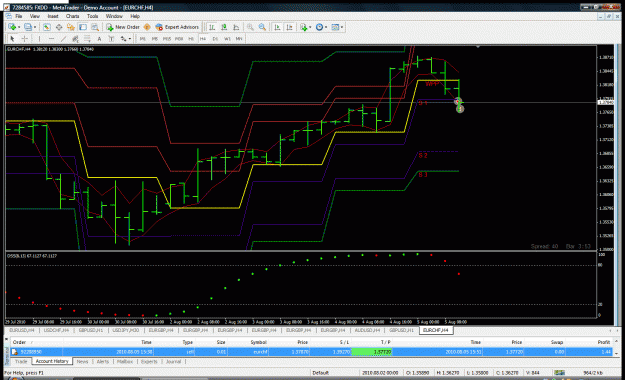Open the Market Watch window icon
Image resolution: width=625 pixels, height=380 pixels.
click(x=47, y=27)
